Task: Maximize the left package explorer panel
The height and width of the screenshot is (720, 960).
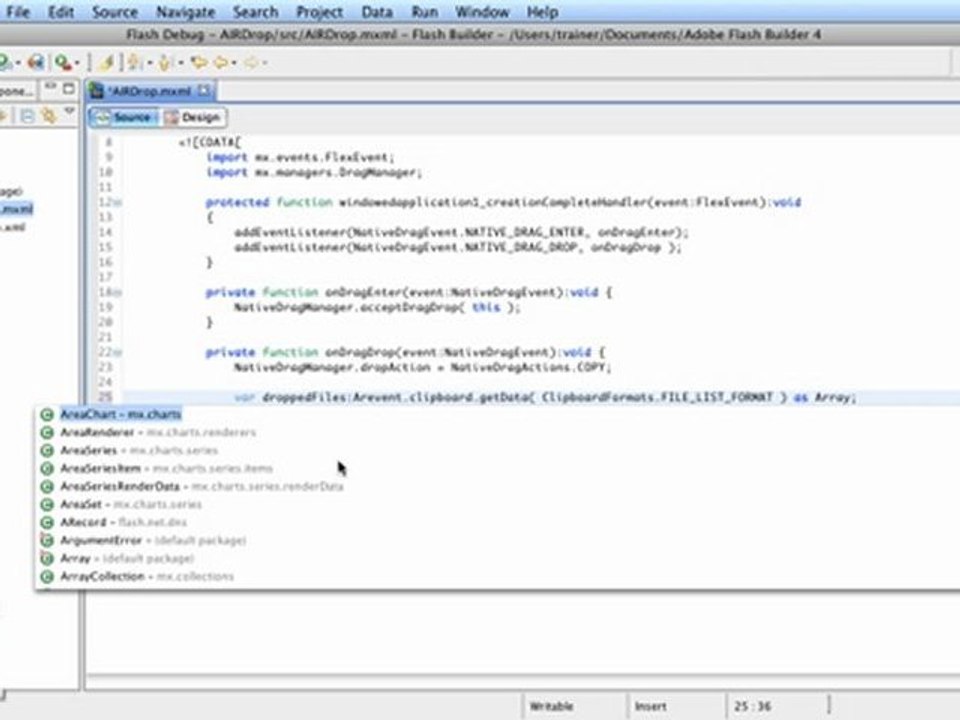Action: click(69, 89)
